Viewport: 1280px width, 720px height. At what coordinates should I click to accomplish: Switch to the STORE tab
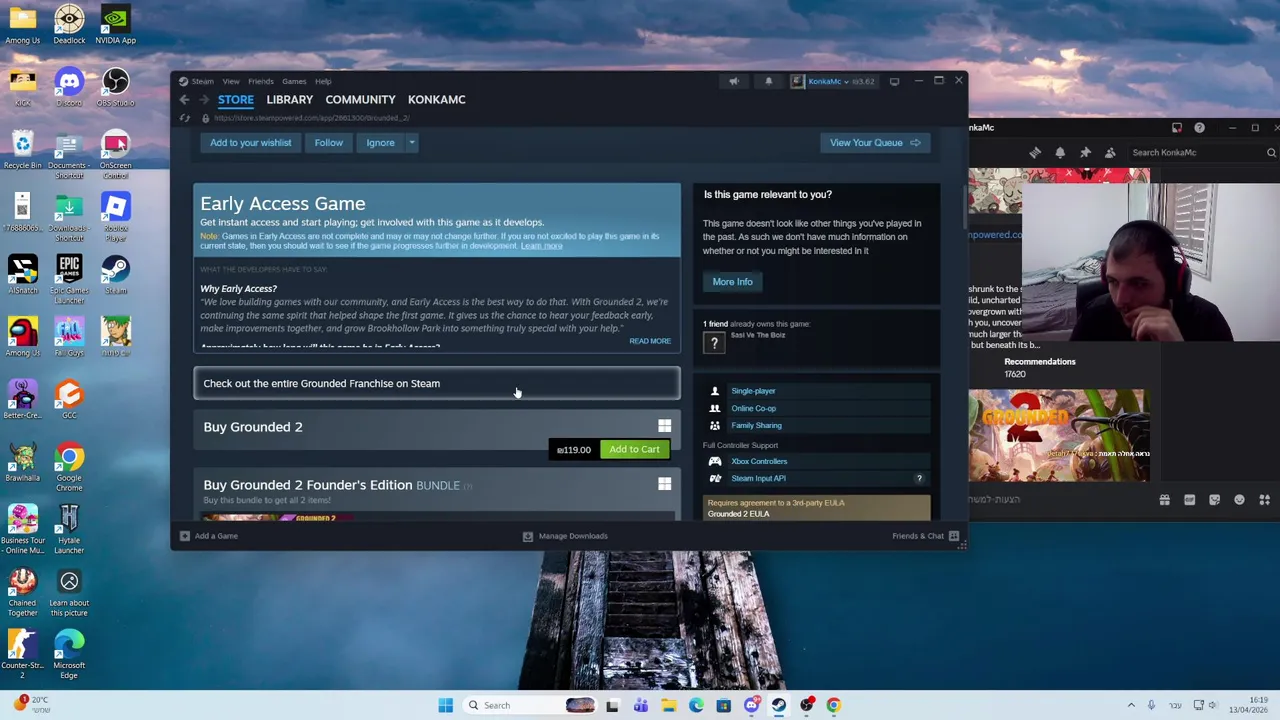point(236,99)
